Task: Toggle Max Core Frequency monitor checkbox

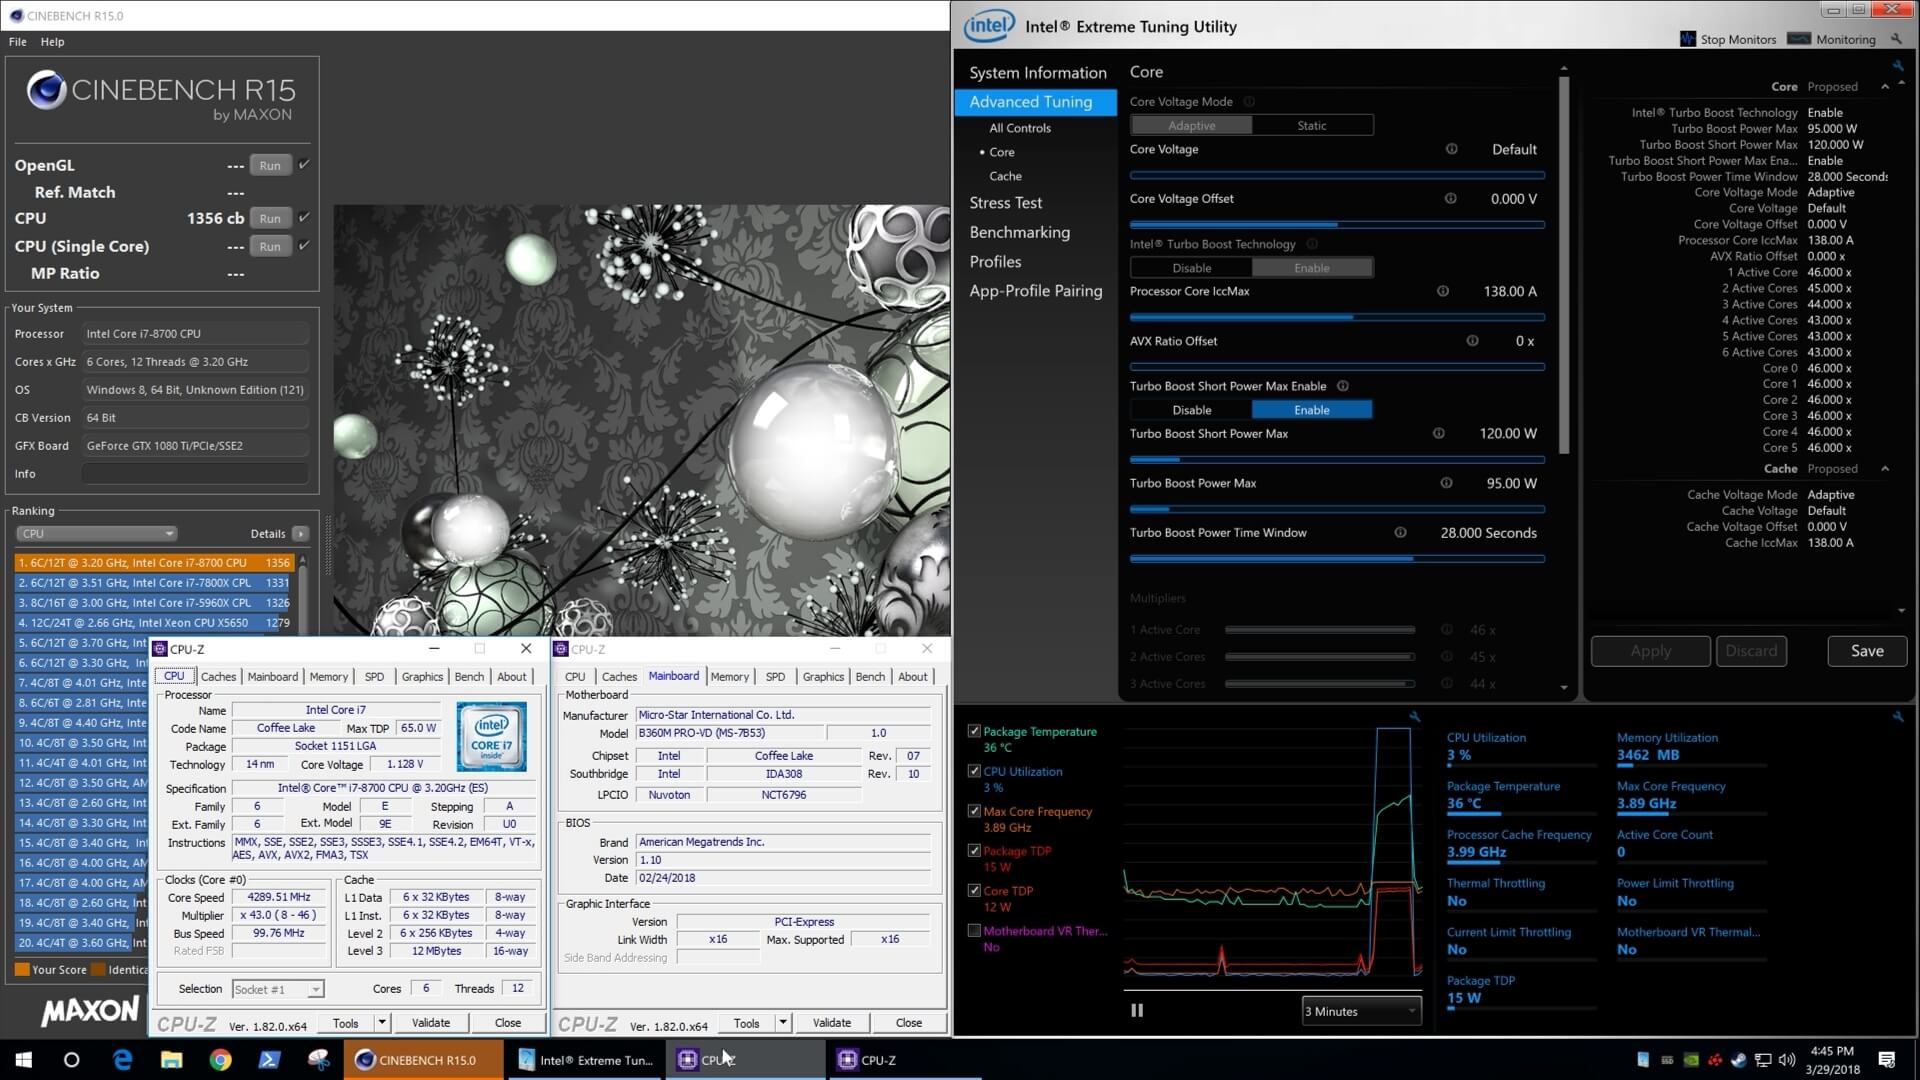Action: coord(974,811)
